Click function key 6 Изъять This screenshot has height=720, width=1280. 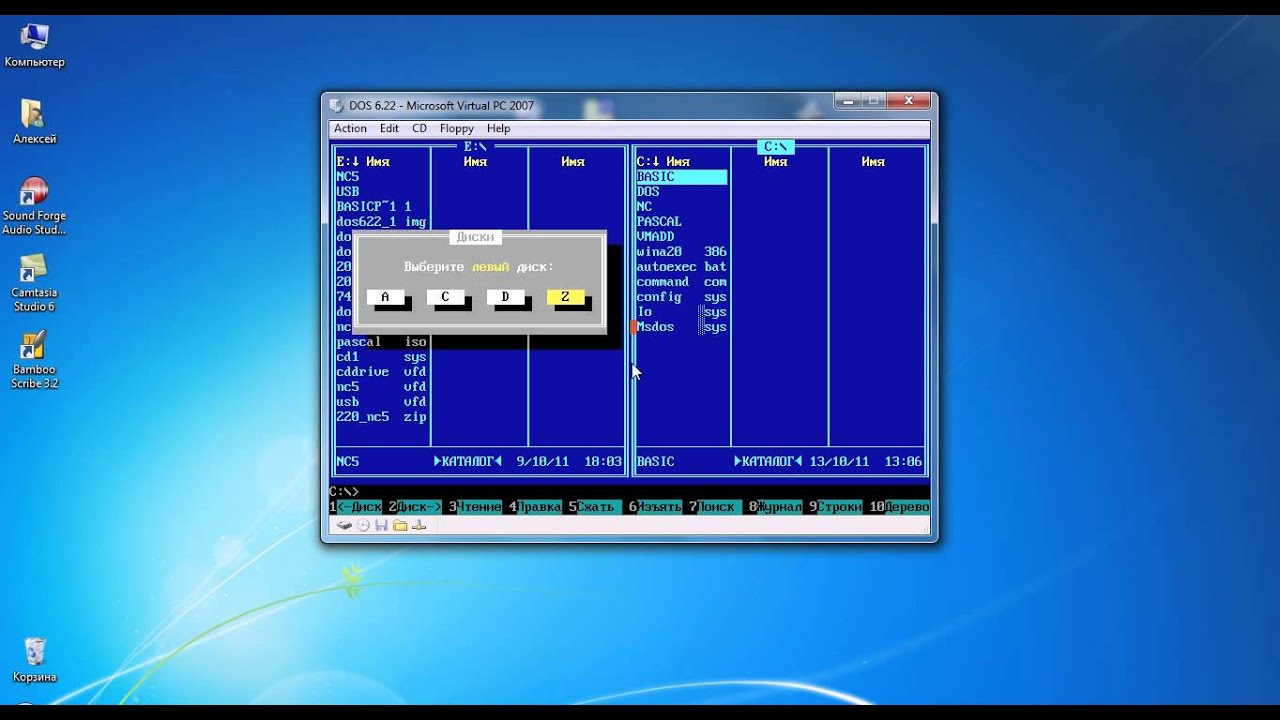click(x=655, y=507)
